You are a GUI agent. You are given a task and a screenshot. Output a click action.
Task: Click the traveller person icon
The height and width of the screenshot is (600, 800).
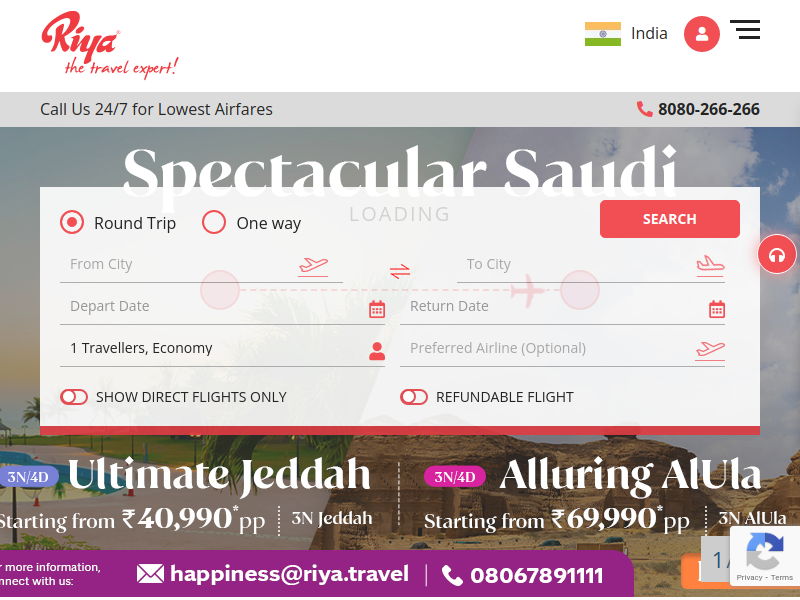(377, 351)
